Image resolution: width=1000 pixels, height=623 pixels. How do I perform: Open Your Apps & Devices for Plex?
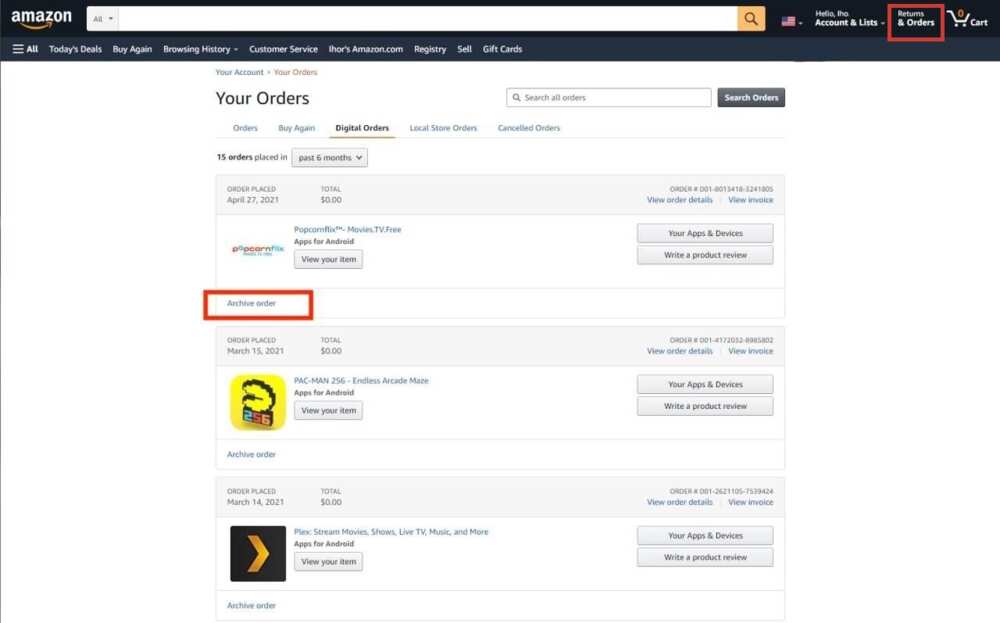coord(705,536)
